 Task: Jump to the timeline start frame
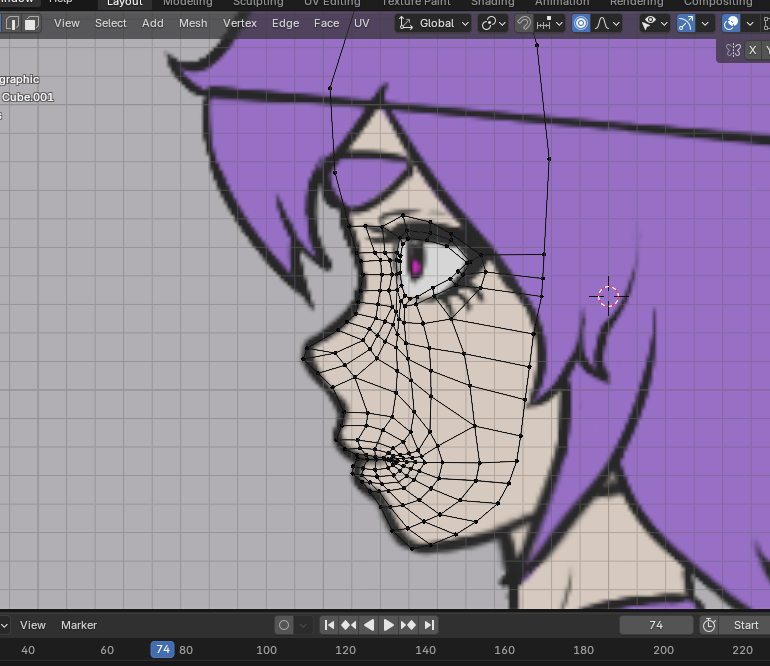[x=328, y=625]
